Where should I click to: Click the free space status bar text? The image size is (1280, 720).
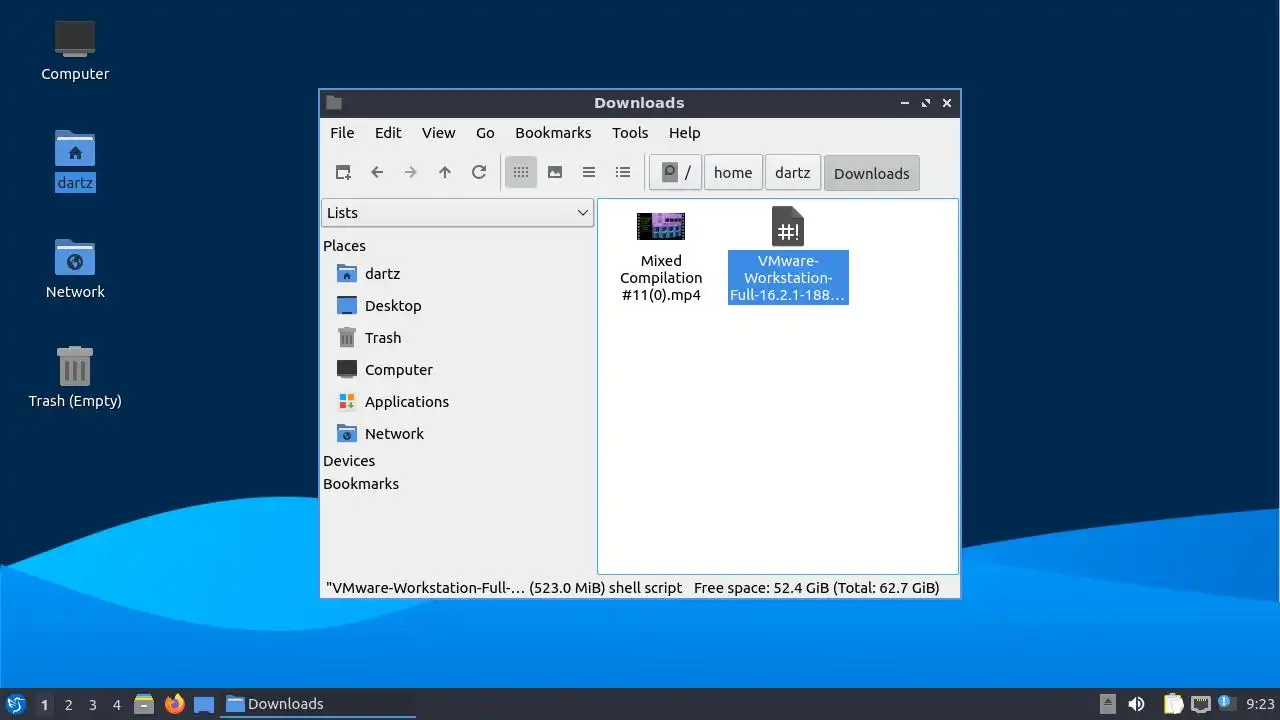pyautogui.click(x=816, y=587)
